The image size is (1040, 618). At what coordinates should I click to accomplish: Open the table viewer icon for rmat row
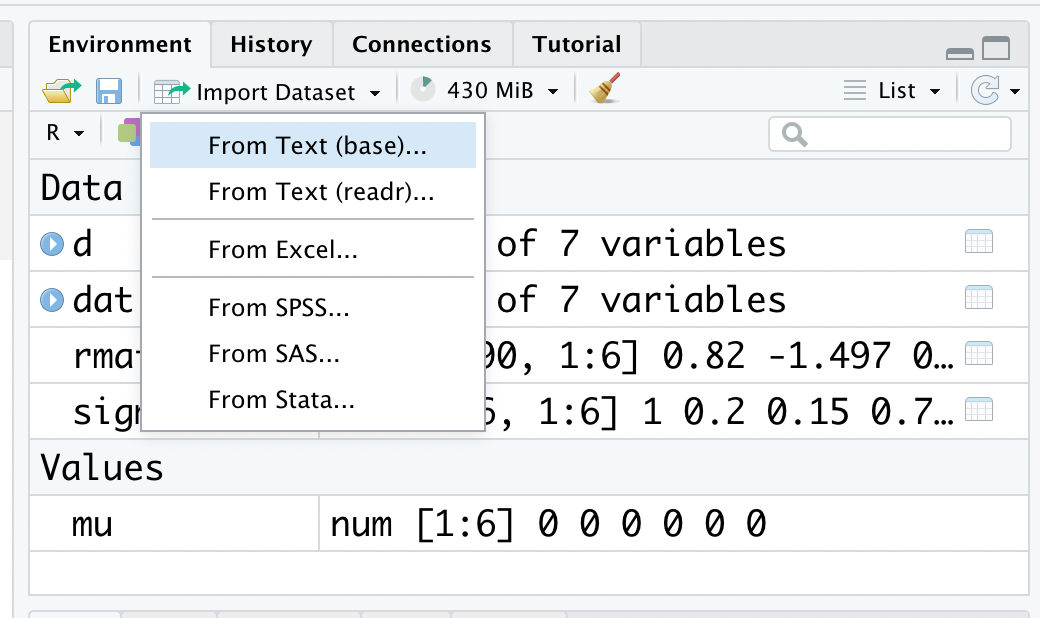(x=978, y=354)
